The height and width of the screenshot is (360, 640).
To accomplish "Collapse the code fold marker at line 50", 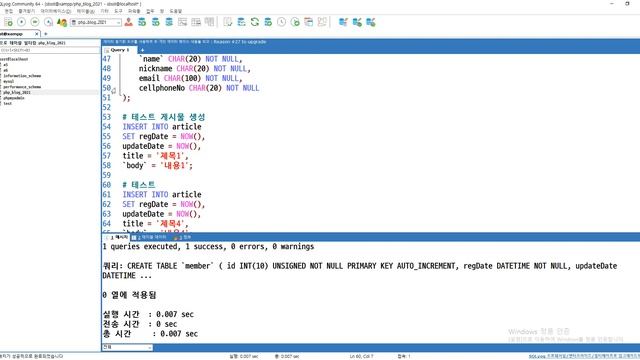I will click(114, 91).
